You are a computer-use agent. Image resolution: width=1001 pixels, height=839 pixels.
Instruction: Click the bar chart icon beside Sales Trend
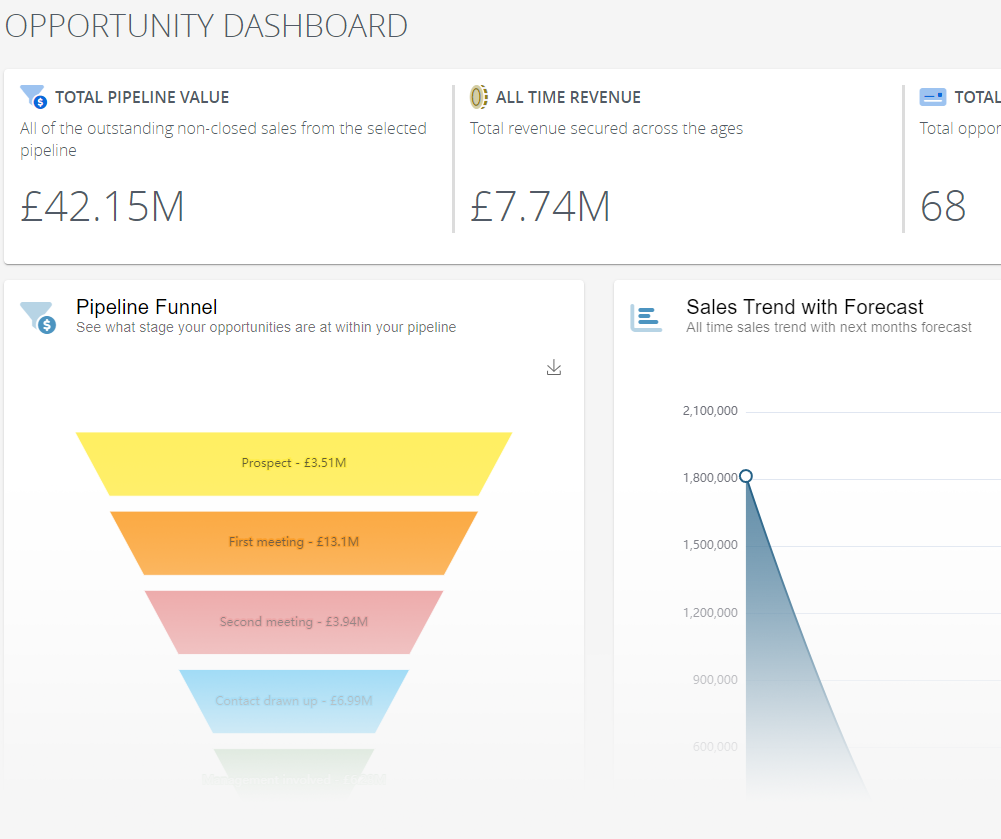point(646,317)
